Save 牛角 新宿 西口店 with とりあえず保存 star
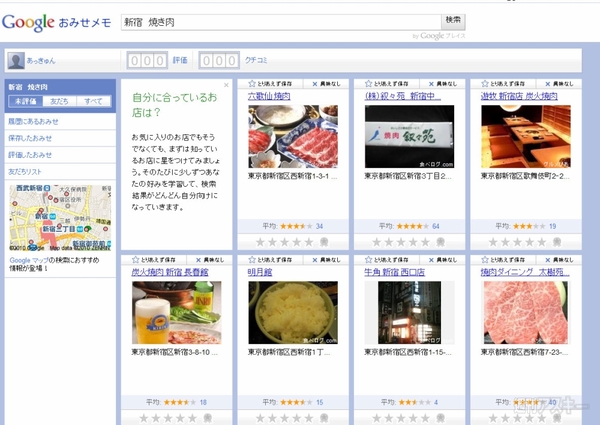Screen dimensions: 600x425 (x=386, y=260)
